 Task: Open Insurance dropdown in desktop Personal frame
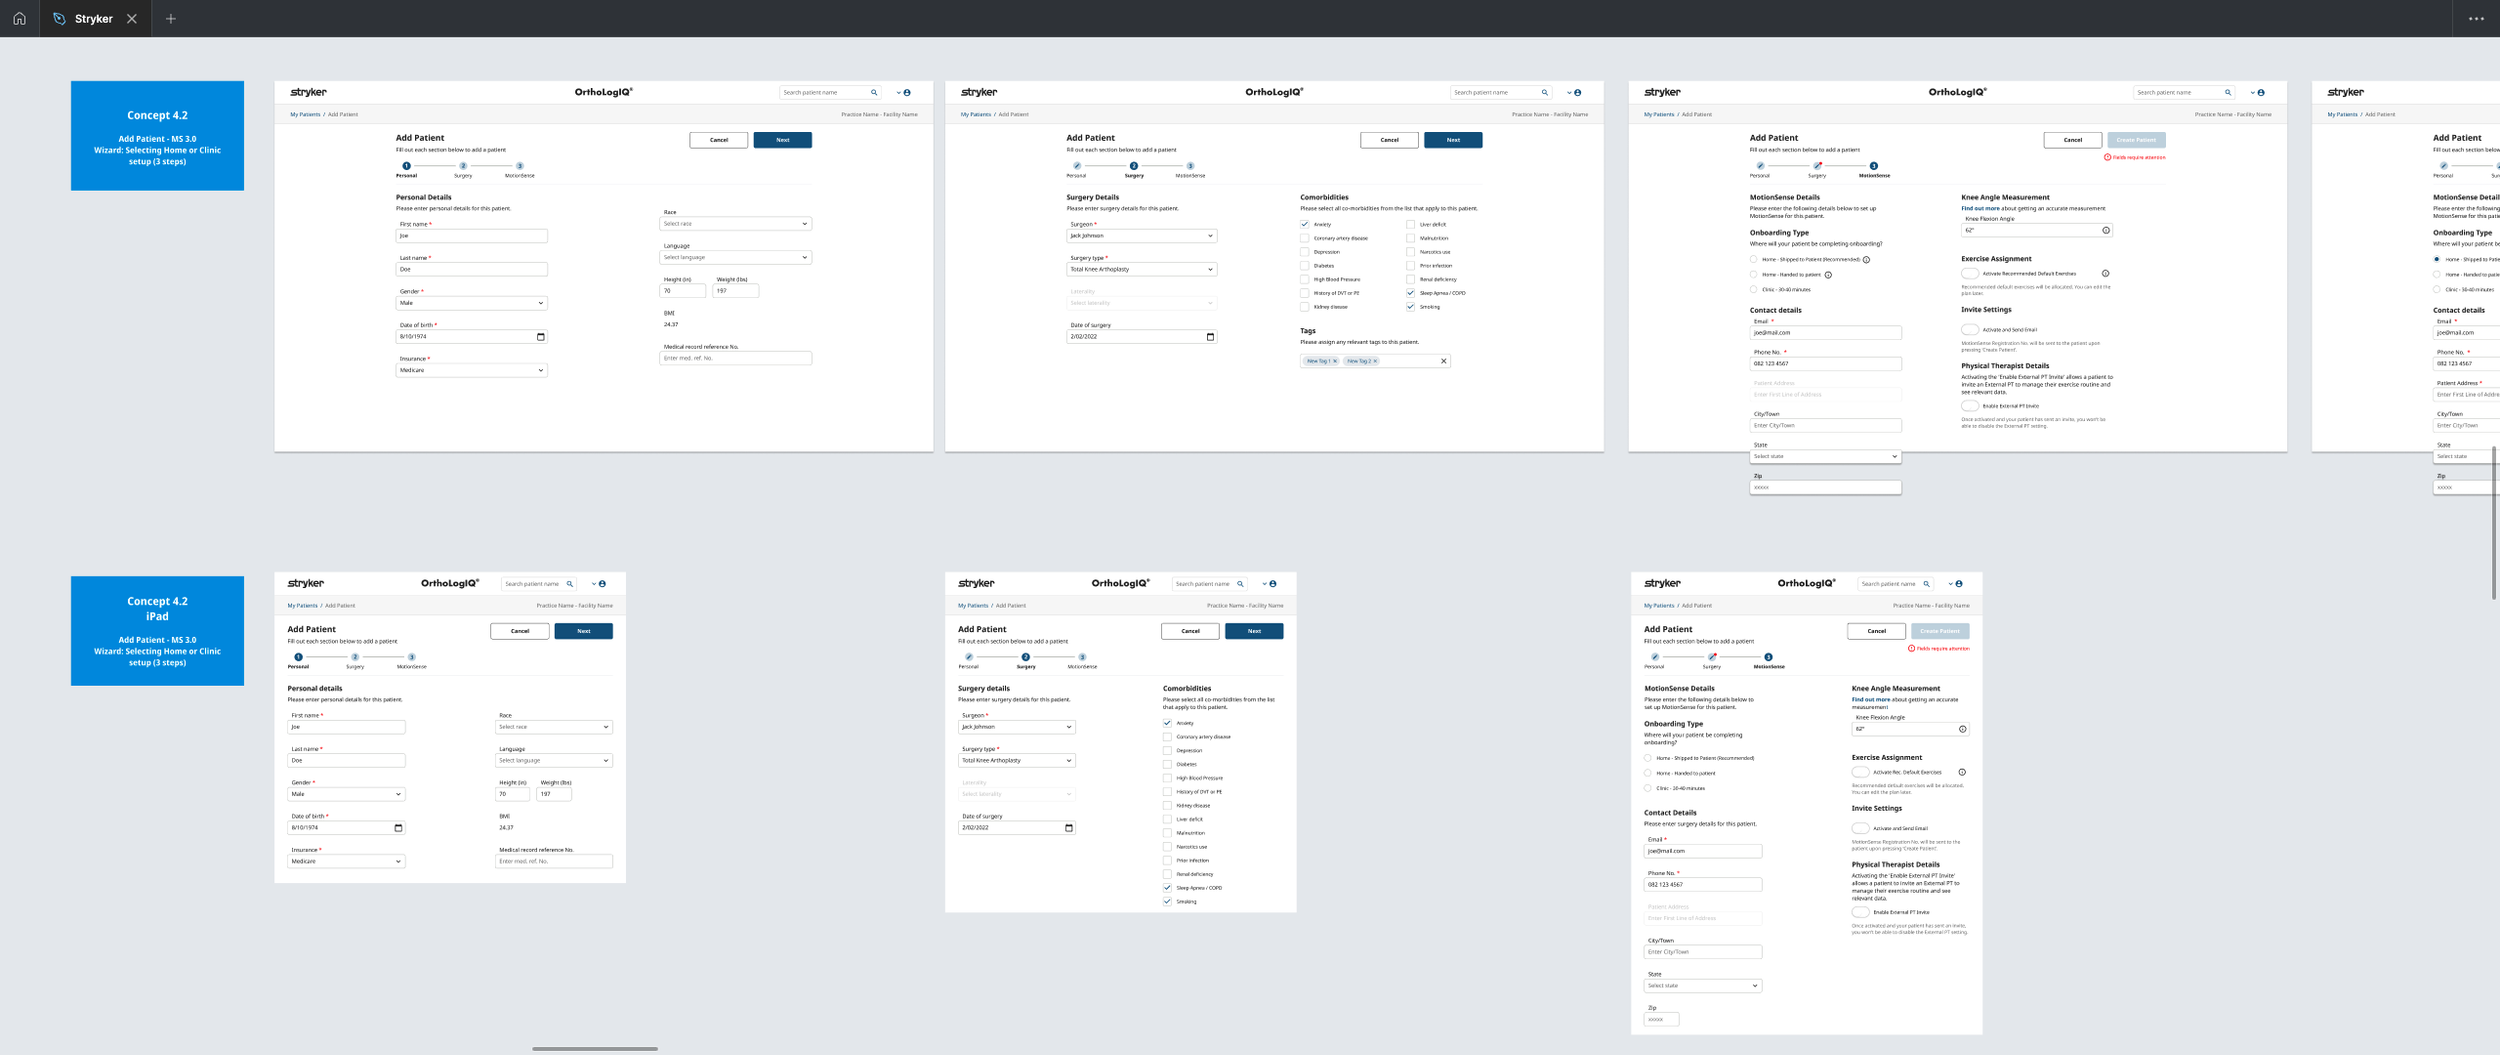471,370
